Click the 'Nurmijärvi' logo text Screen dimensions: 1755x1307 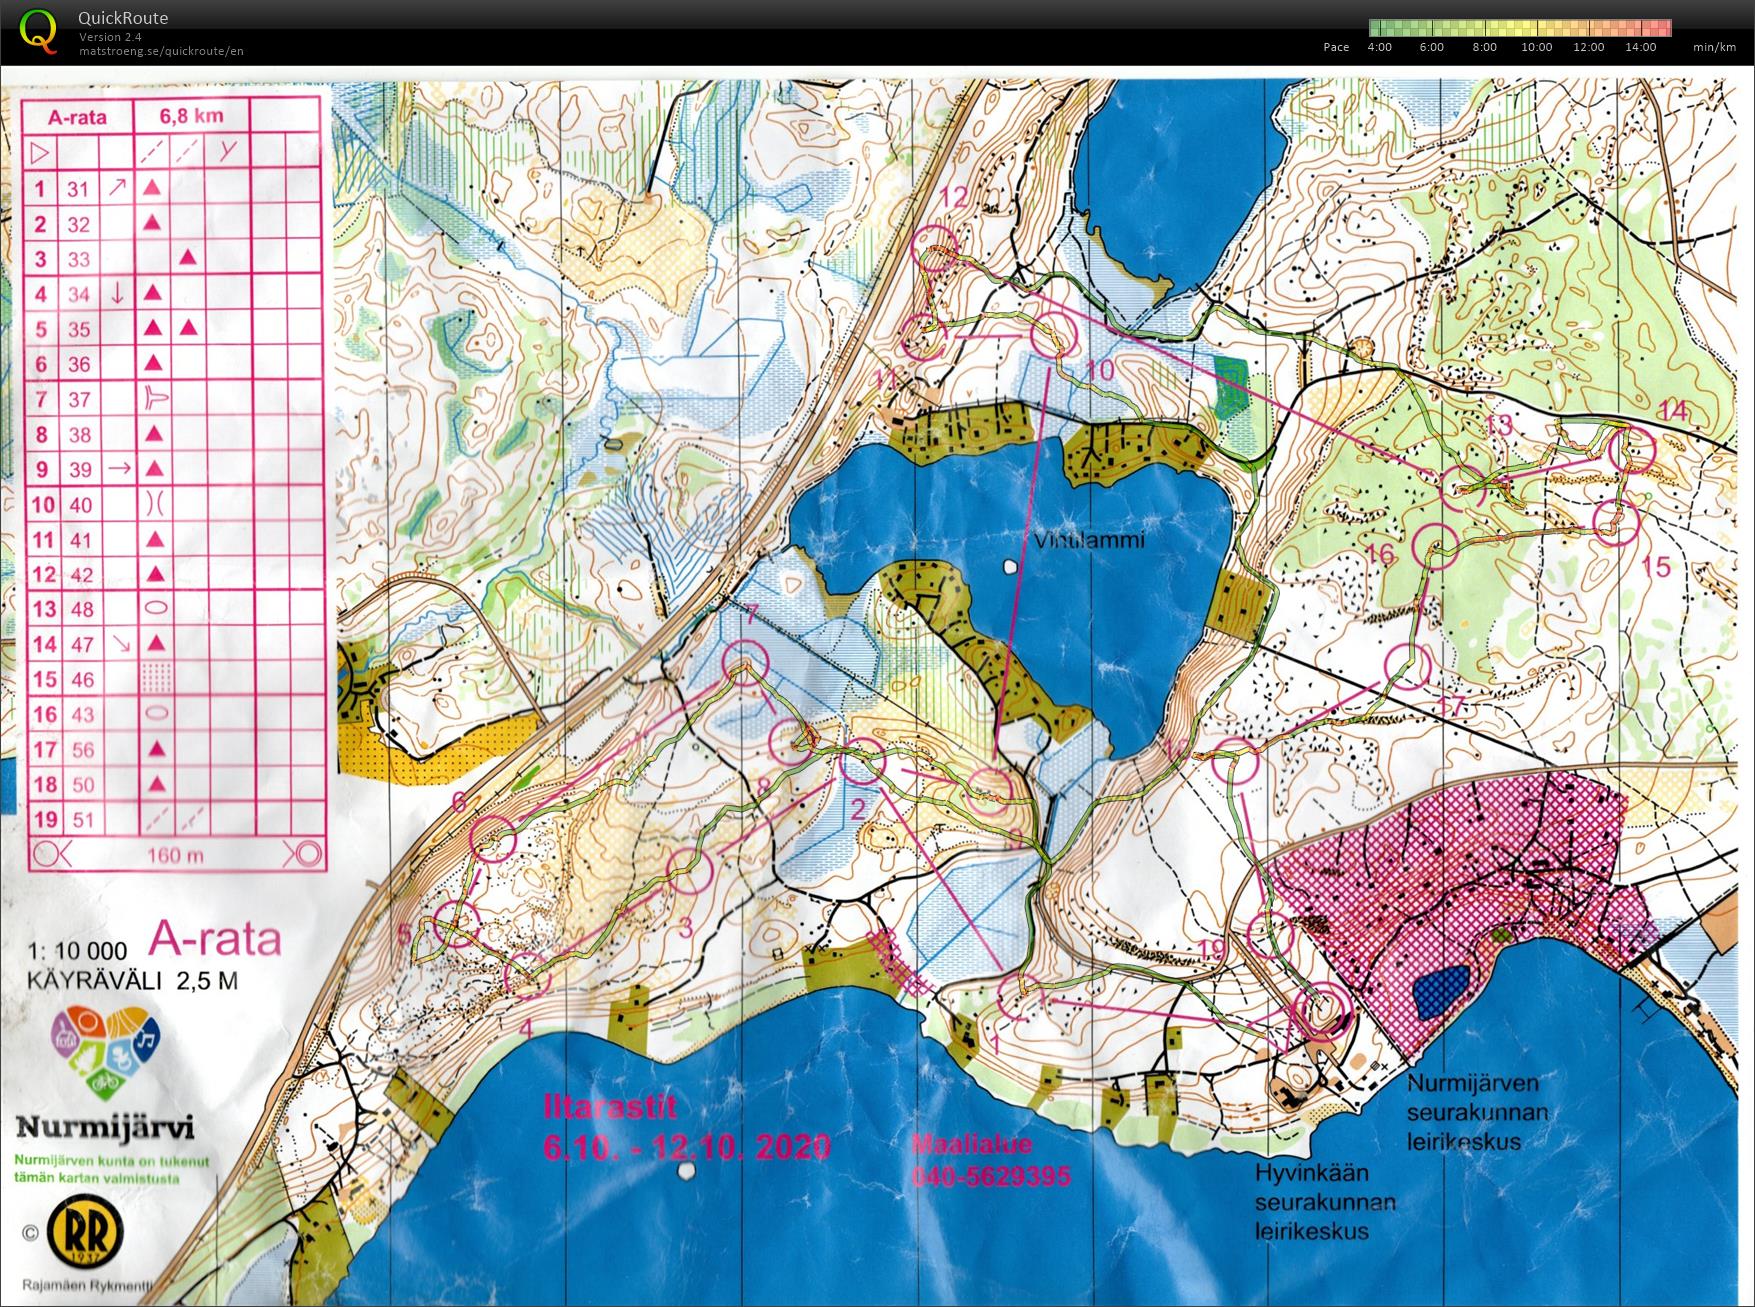(x=105, y=1128)
